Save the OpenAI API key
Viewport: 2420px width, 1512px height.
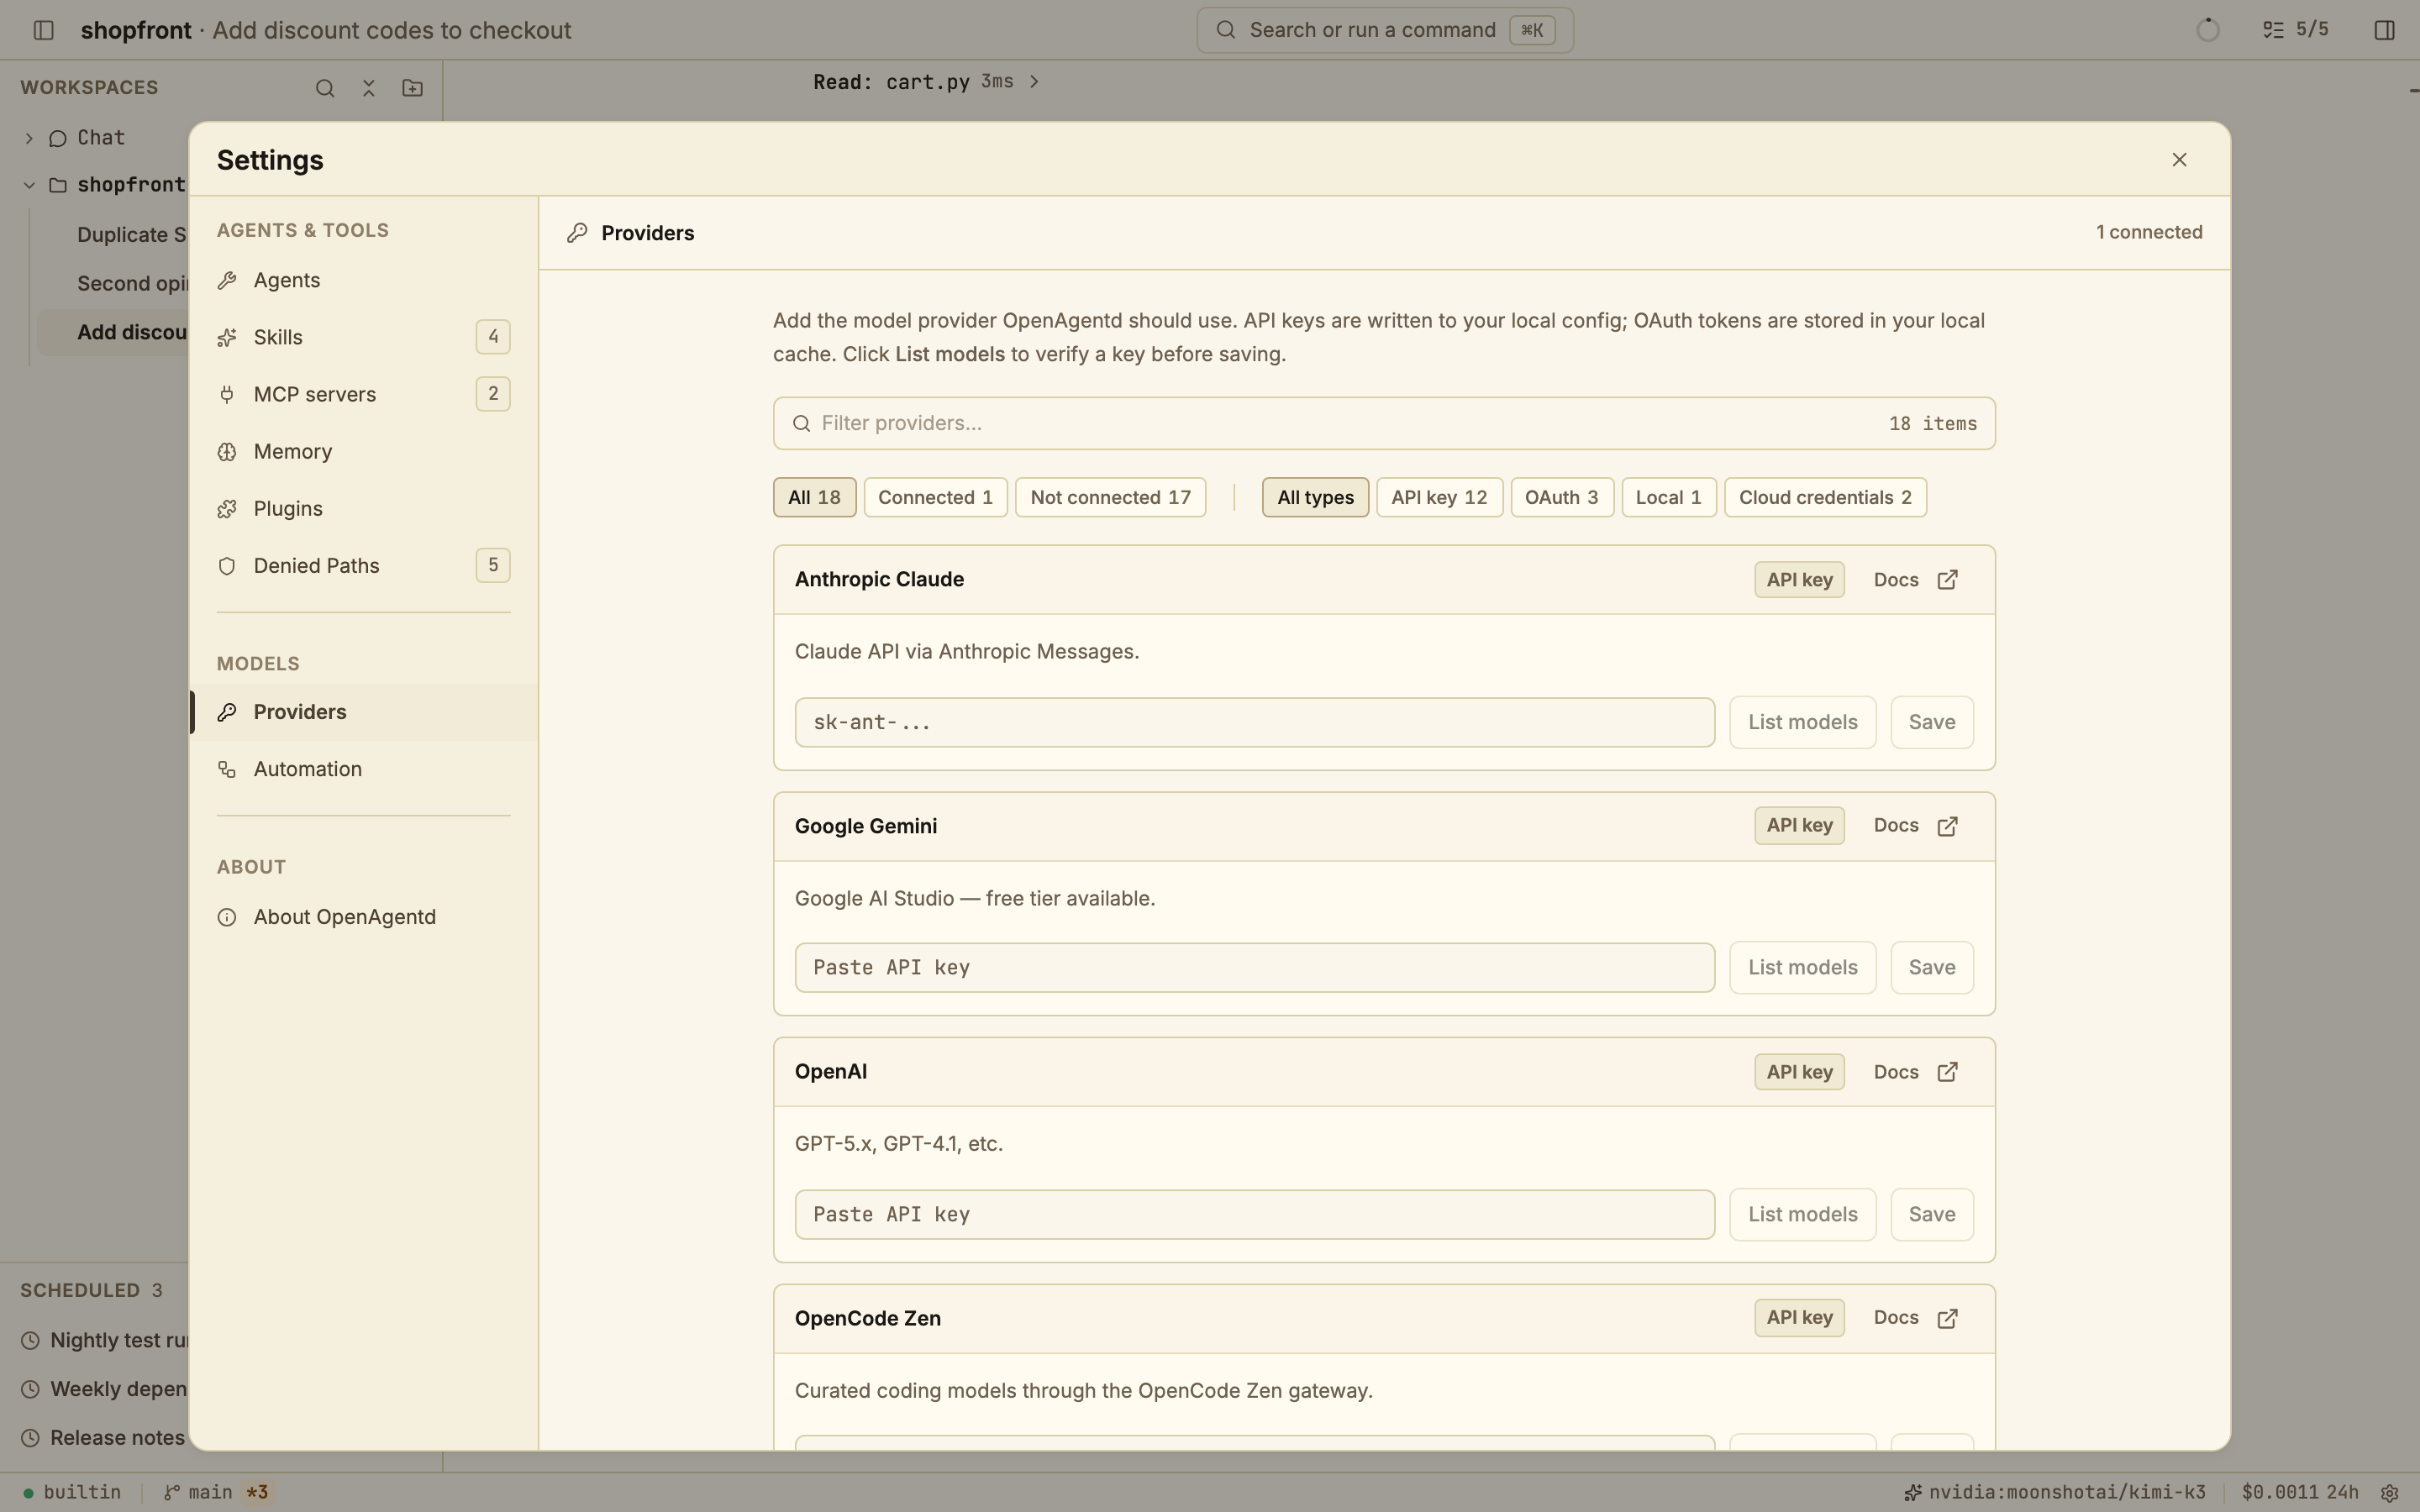[1931, 1214]
